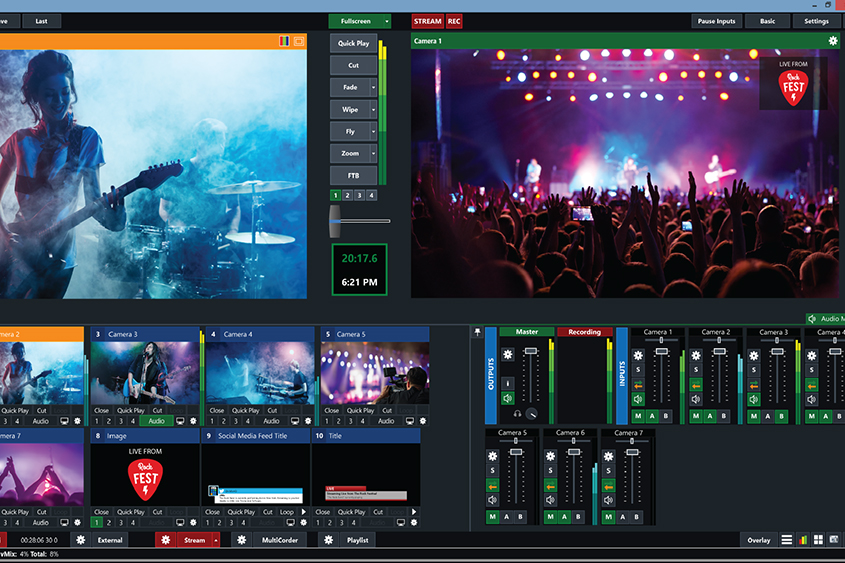Viewport: 845px width, 563px height.
Task: Open the Fade transition dropdown arrow
Action: (374, 87)
